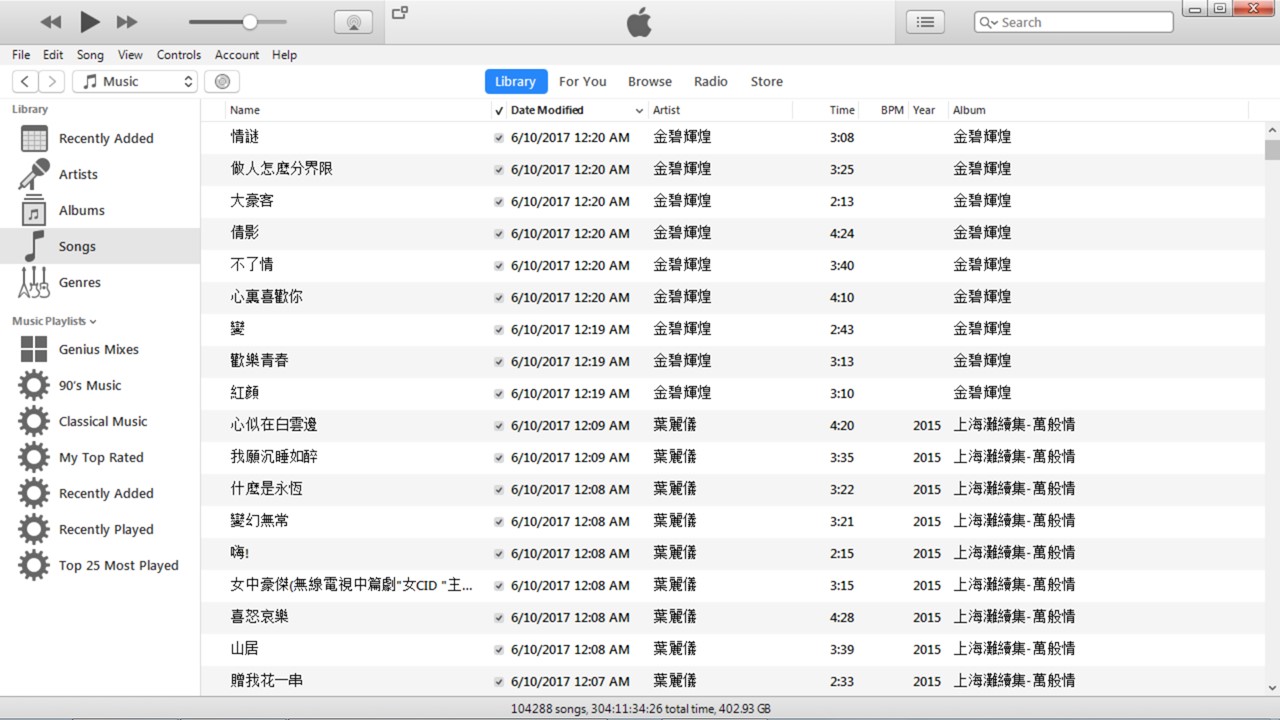Open the File menu
Image resolution: width=1280 pixels, height=720 pixels.
(x=21, y=55)
